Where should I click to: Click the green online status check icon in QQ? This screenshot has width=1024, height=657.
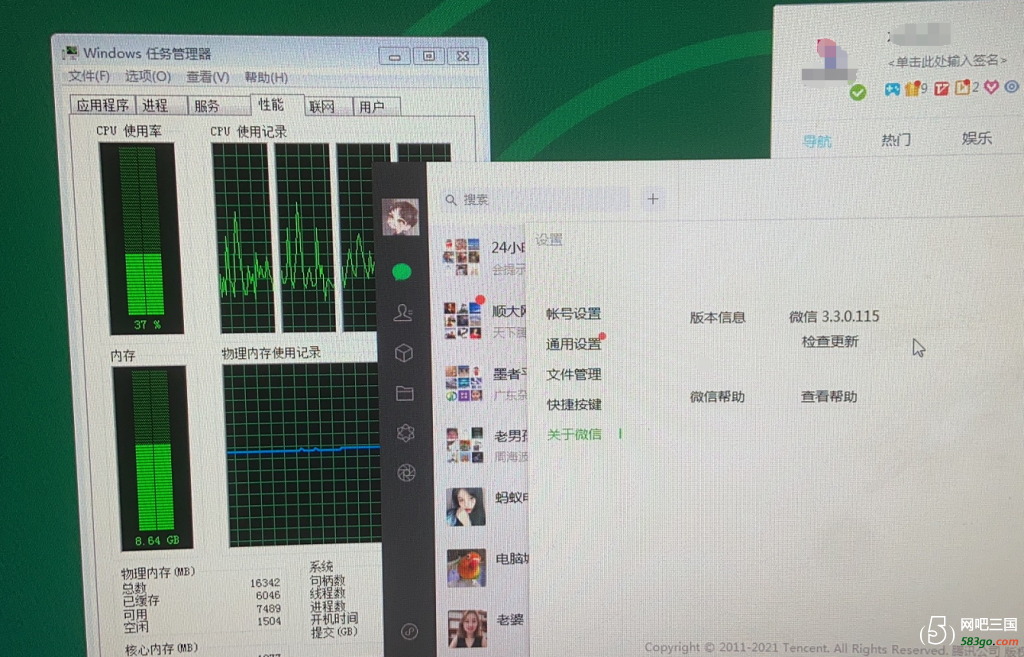tap(858, 93)
